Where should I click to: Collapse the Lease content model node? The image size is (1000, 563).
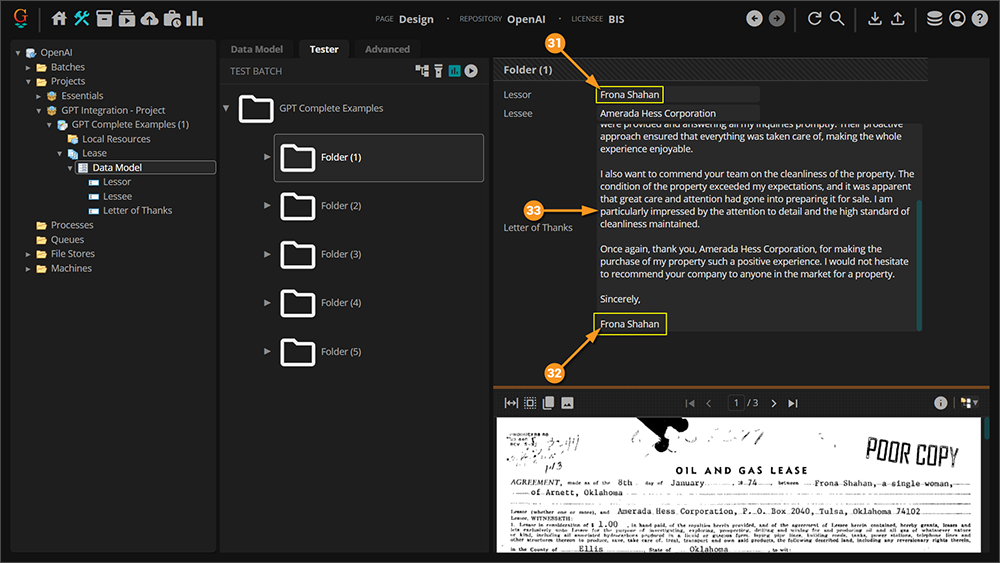click(59, 154)
